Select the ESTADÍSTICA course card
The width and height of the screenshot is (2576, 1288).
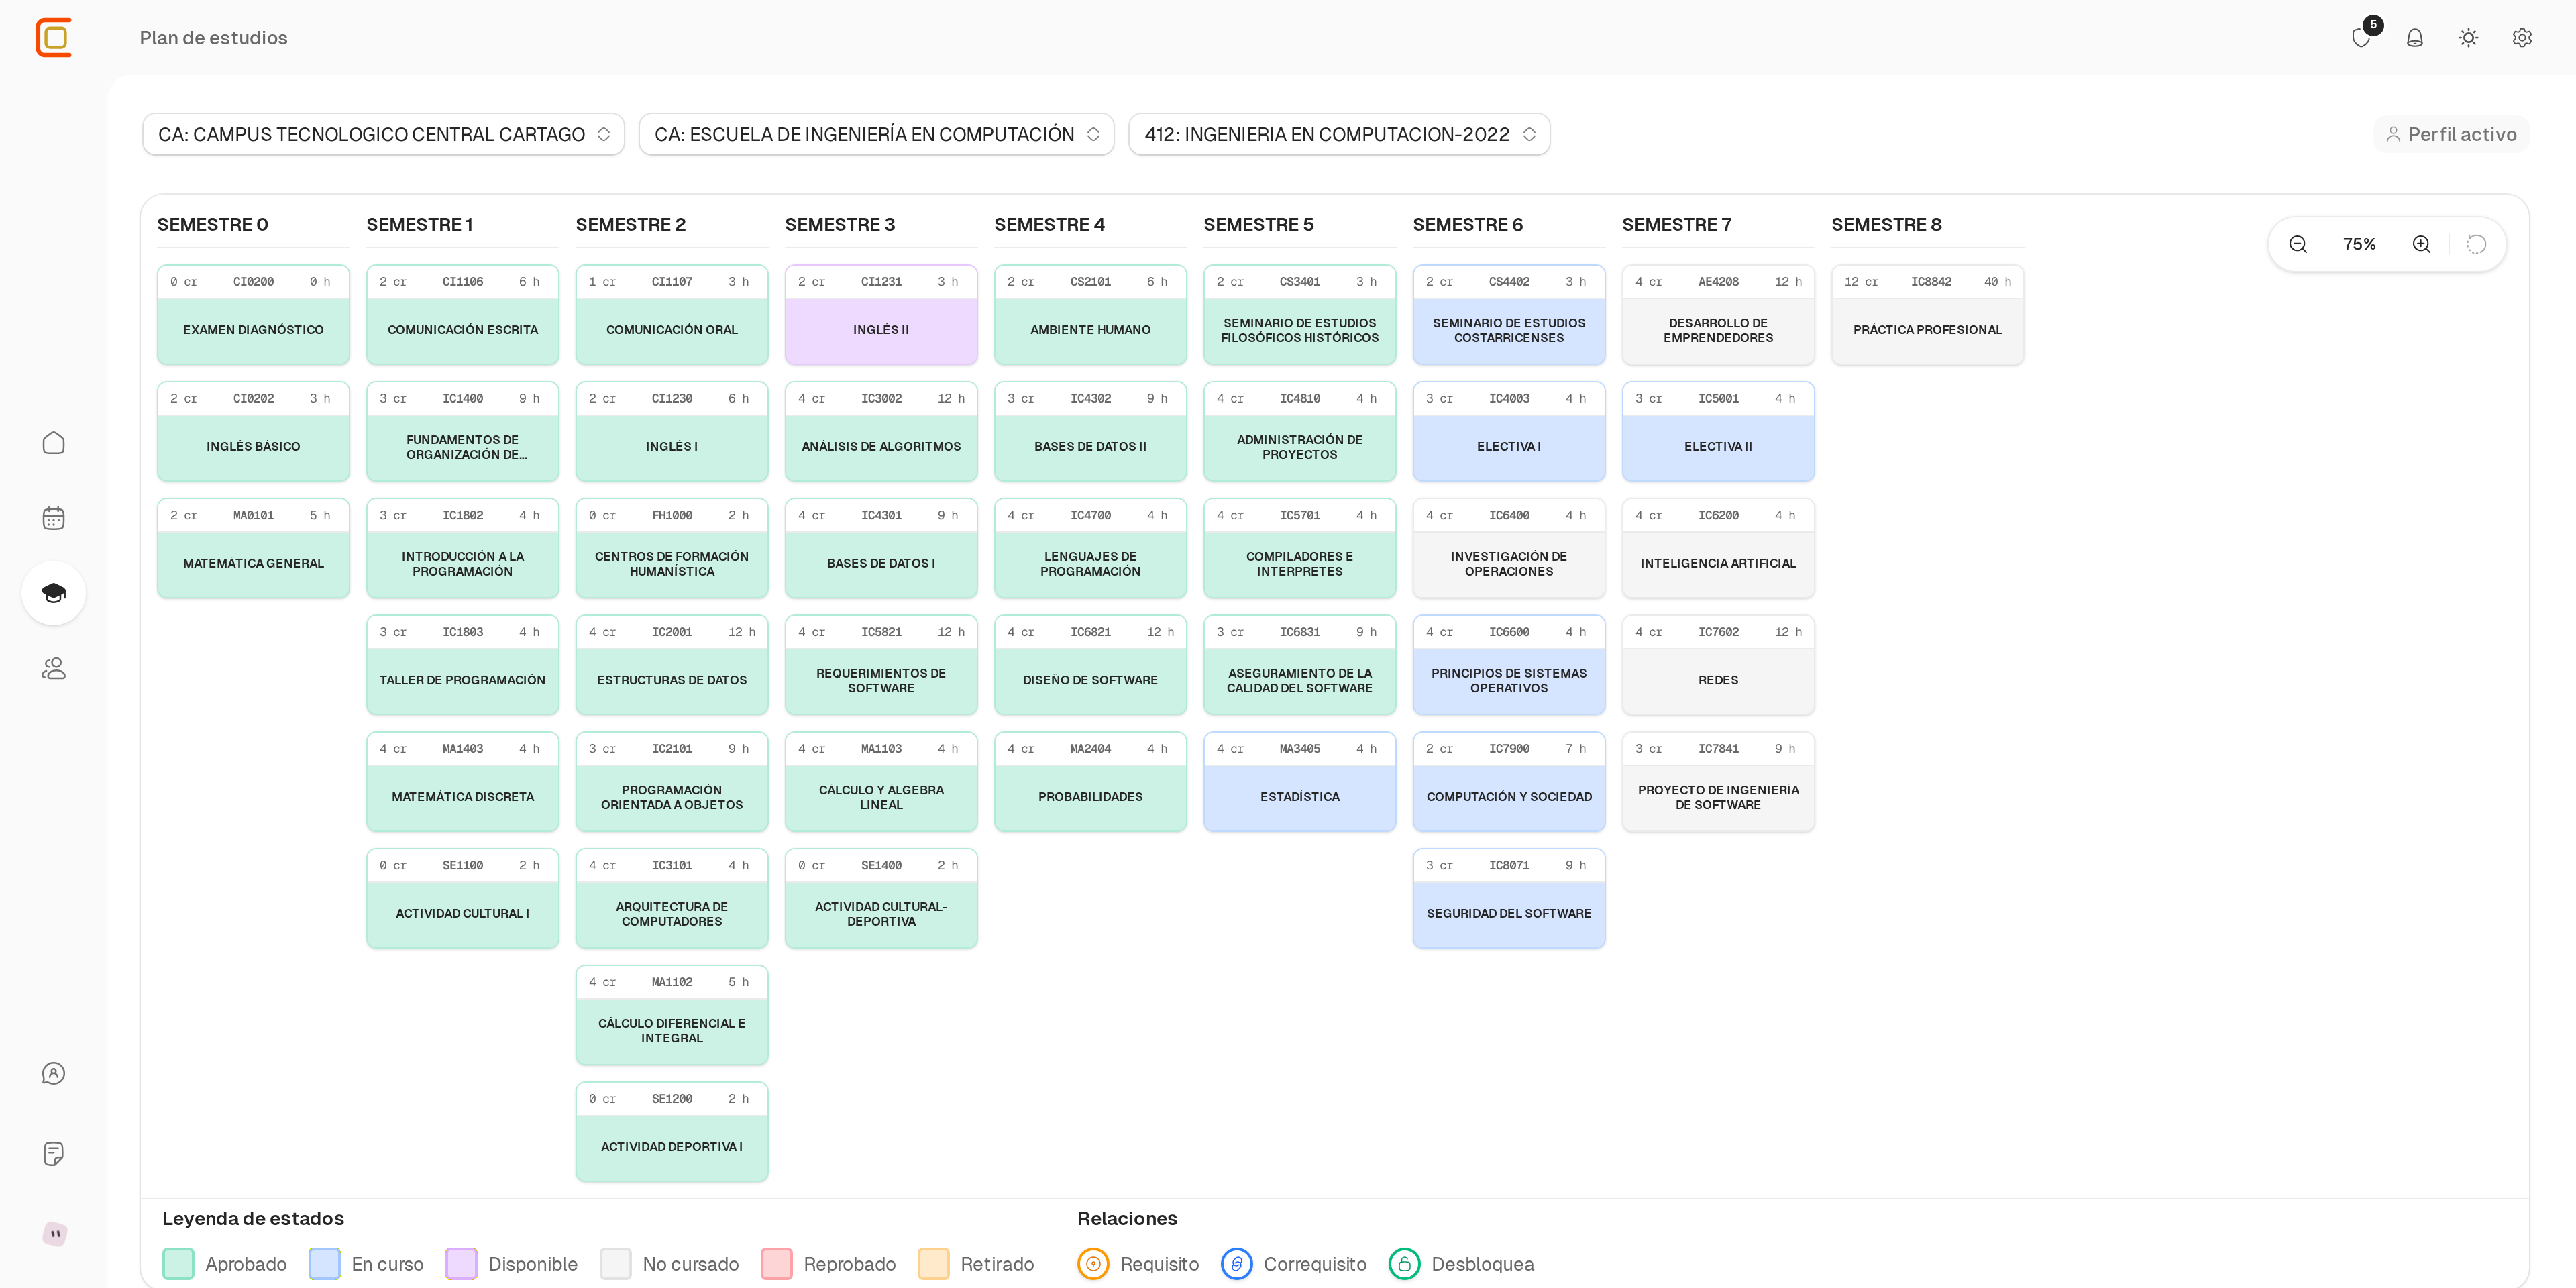point(1299,781)
